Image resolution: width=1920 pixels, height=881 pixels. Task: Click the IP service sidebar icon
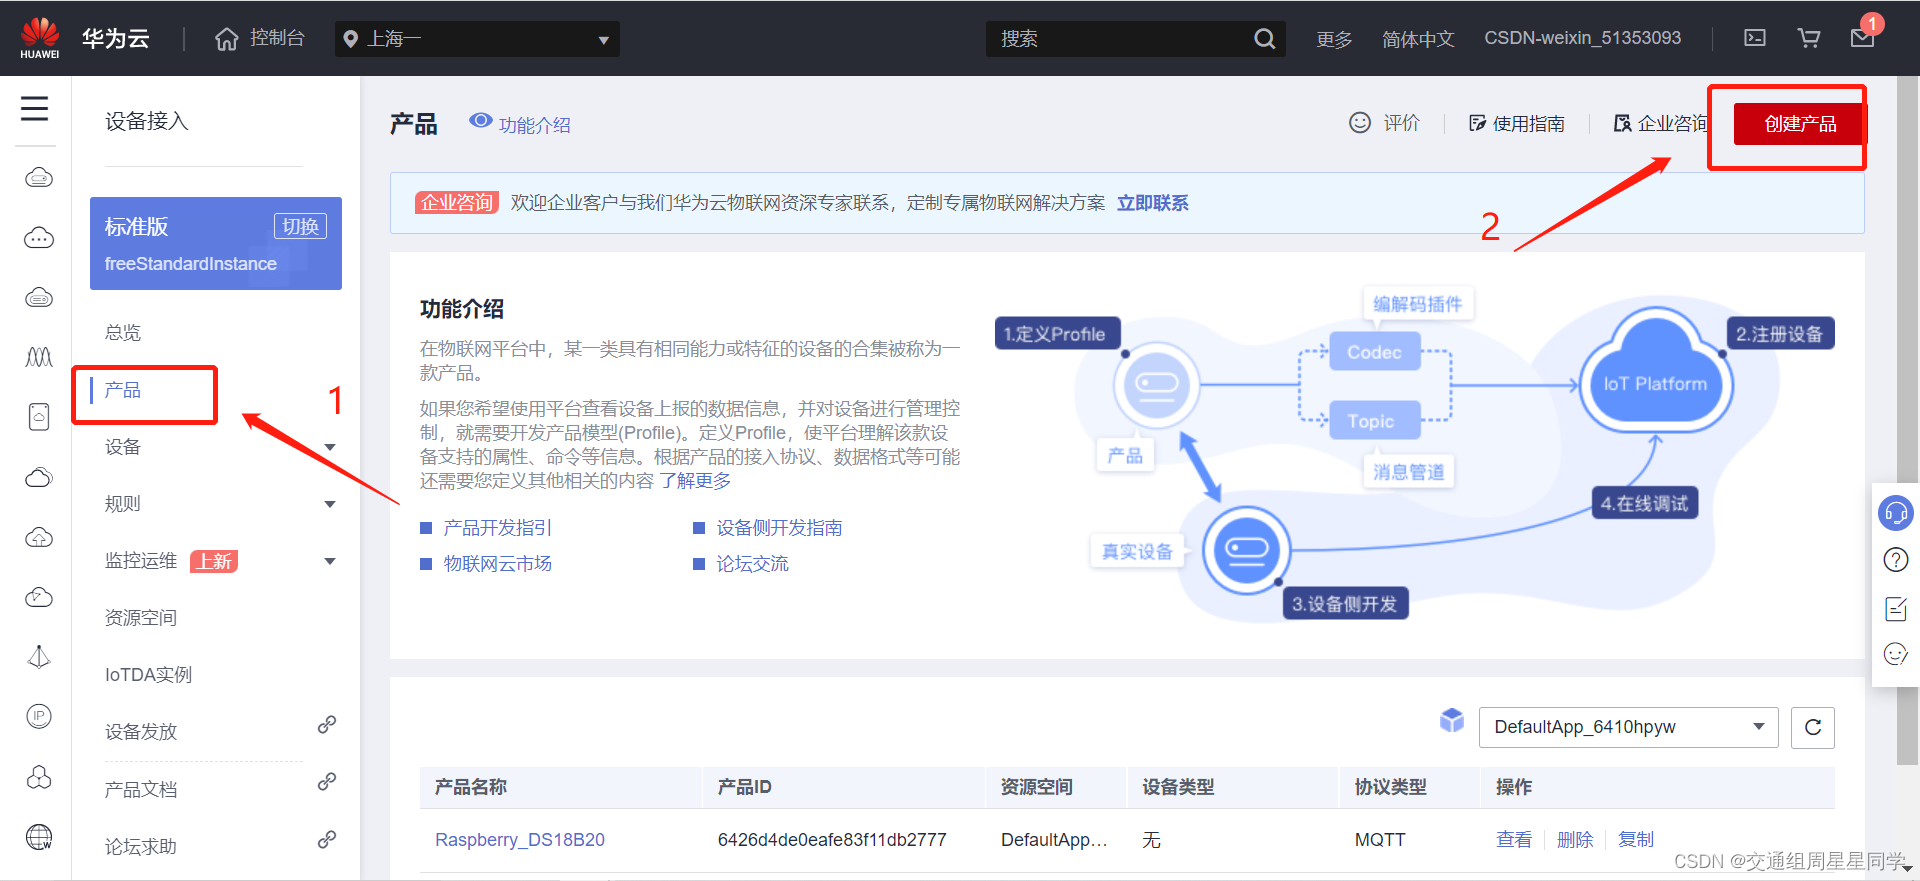[39, 716]
